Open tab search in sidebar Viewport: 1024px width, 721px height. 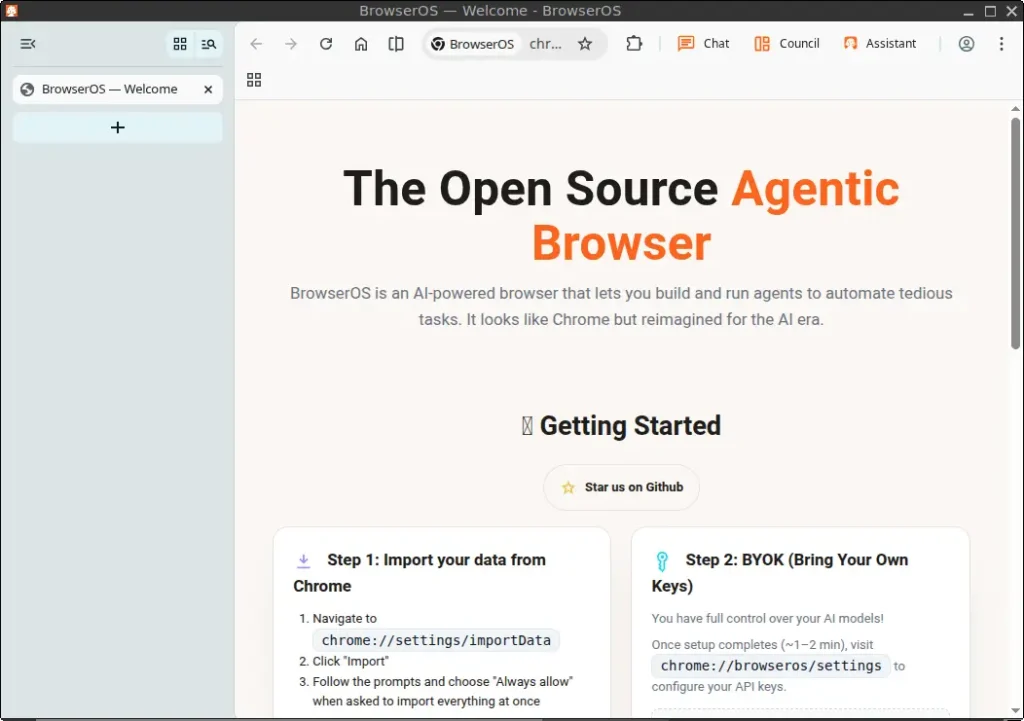point(208,44)
